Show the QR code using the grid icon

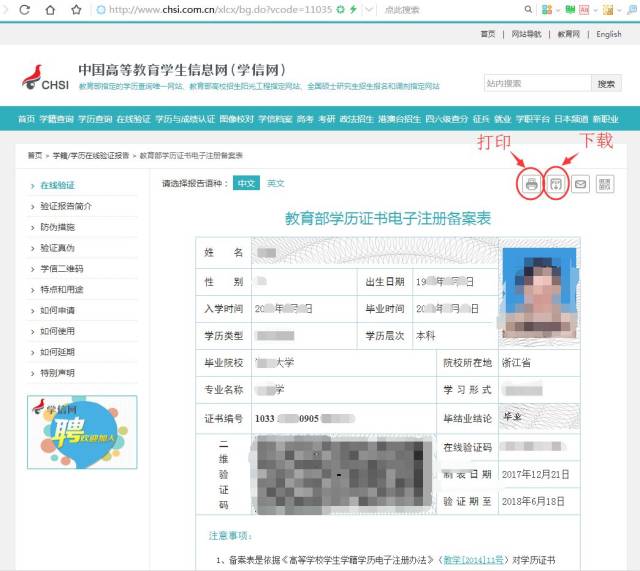[605, 184]
